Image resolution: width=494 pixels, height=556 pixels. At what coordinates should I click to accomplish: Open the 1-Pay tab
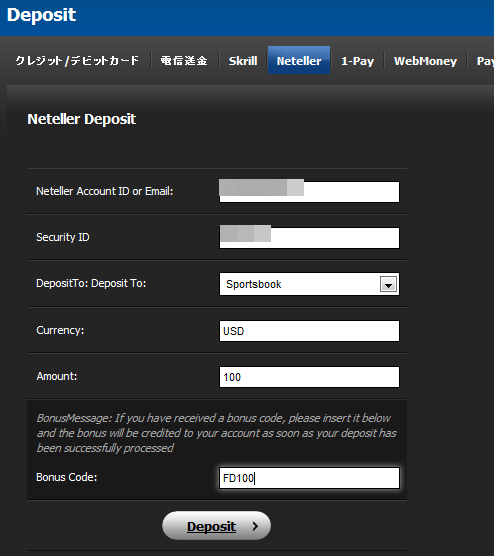(x=357, y=61)
